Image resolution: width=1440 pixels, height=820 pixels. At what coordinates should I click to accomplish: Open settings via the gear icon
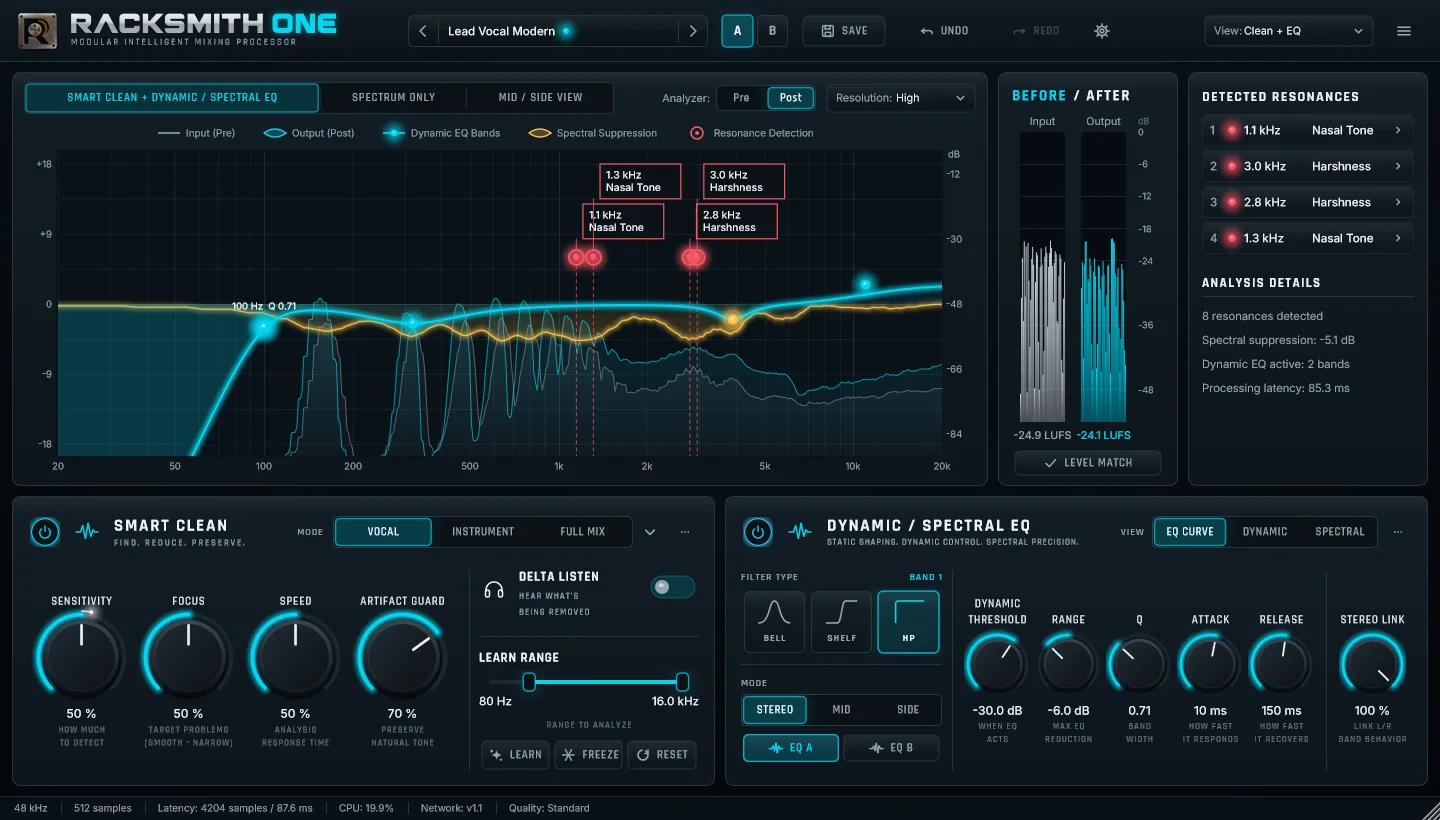click(1102, 31)
